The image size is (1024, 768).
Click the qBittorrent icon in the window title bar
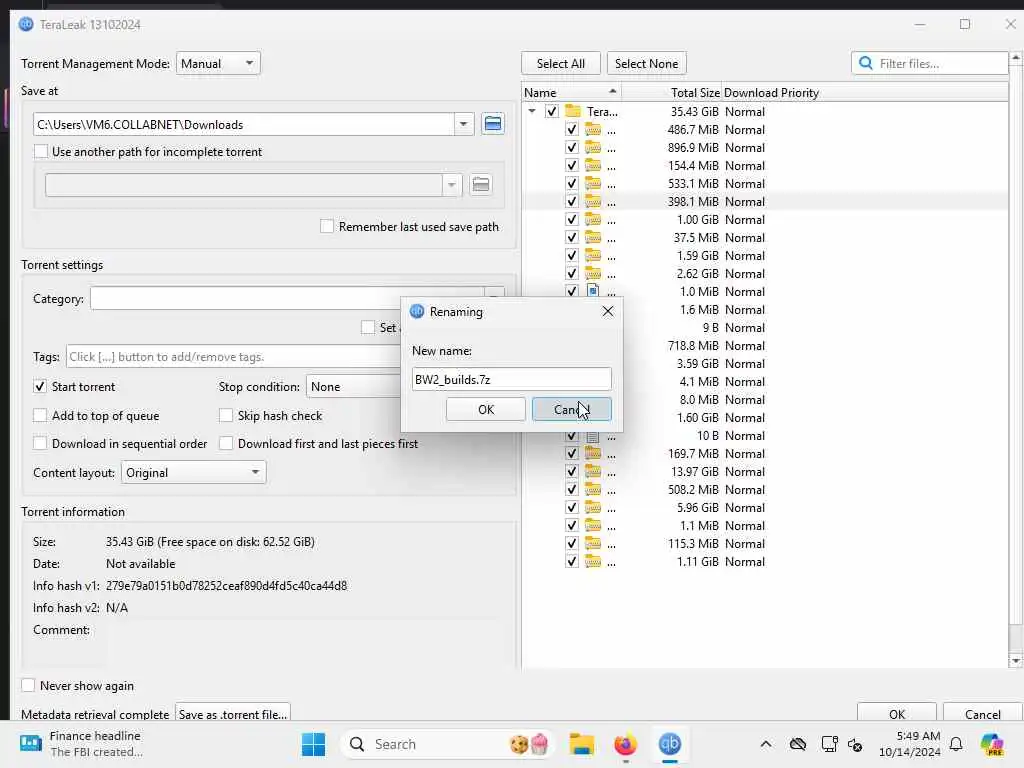[25, 24]
